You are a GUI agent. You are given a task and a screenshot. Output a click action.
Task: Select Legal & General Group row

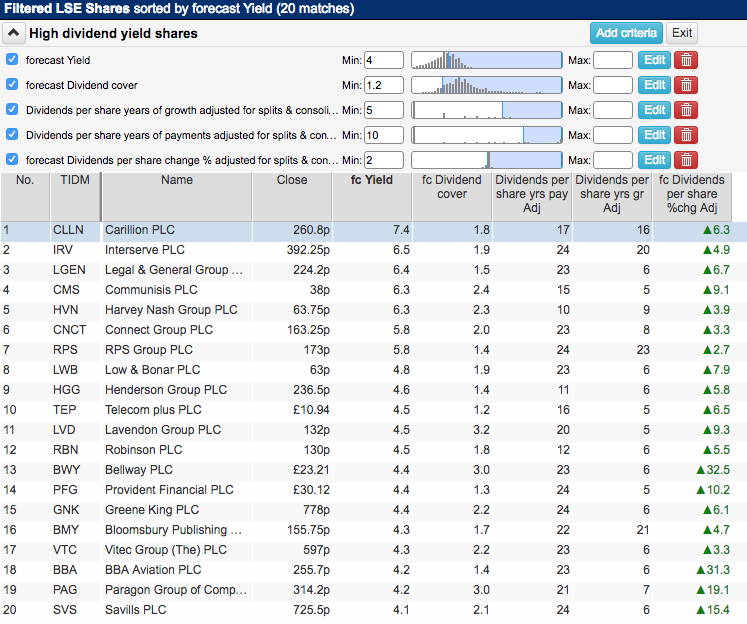tap(374, 270)
